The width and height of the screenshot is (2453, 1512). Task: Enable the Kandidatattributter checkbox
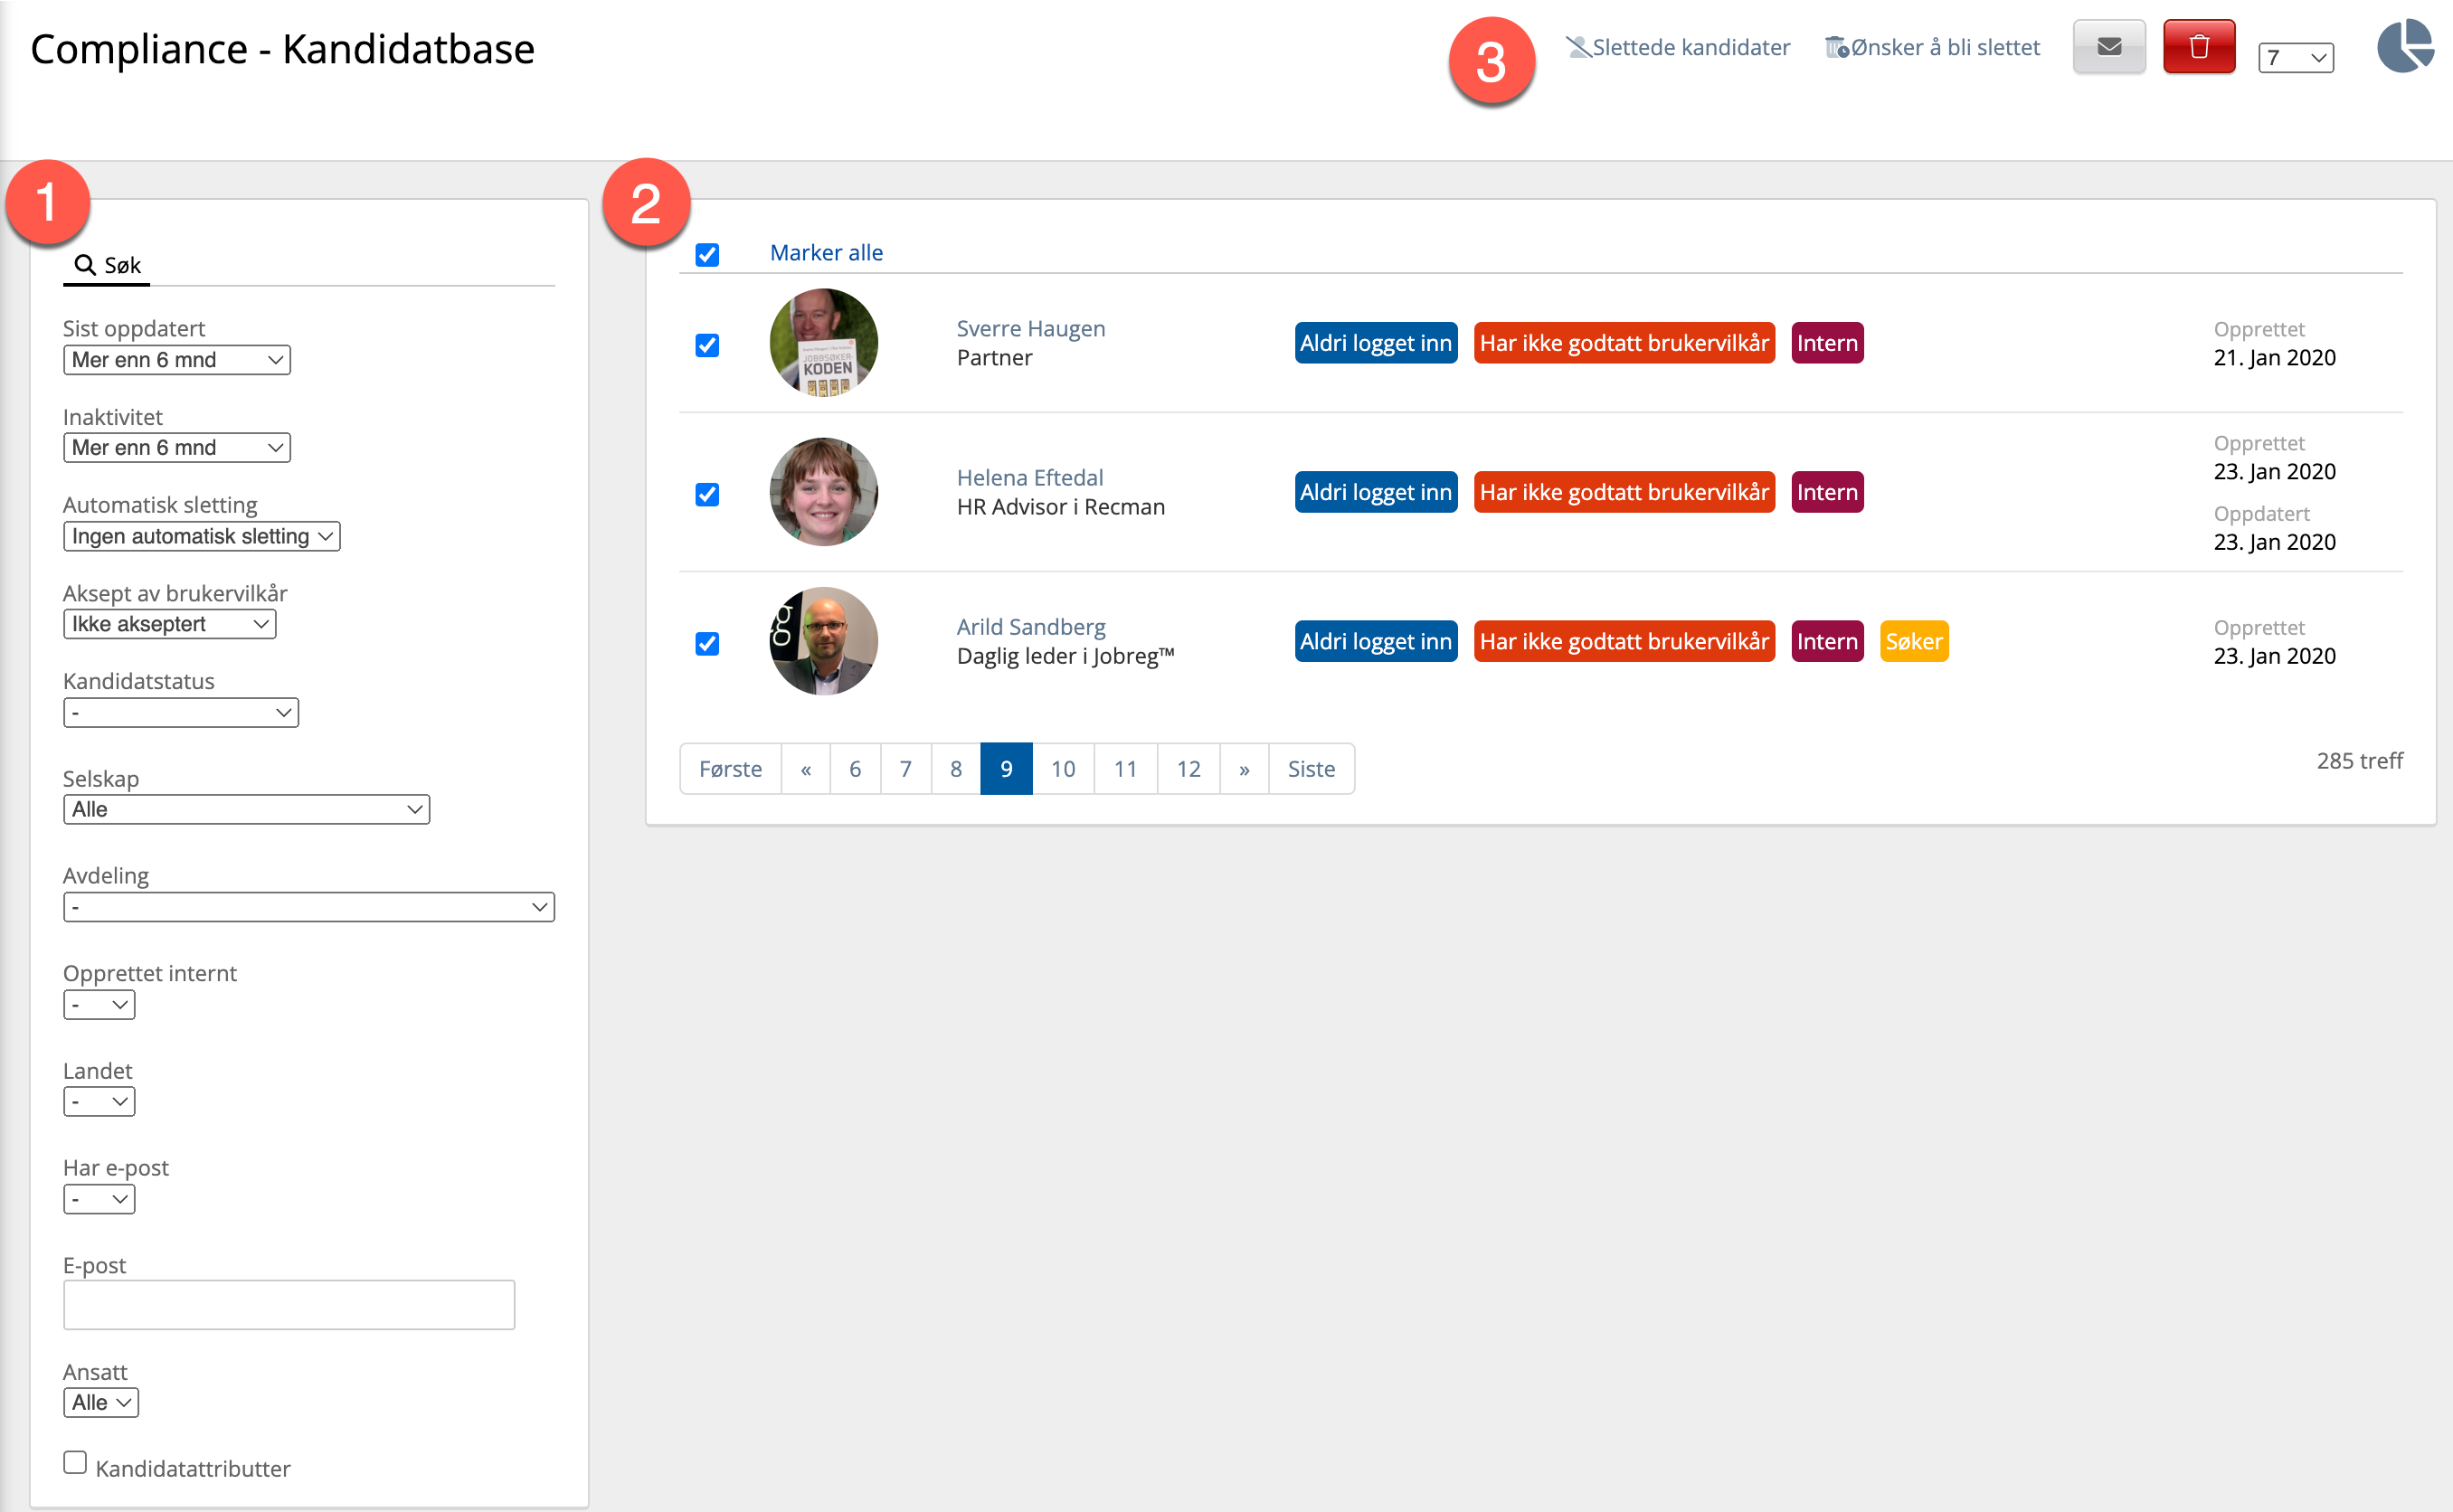75,1462
